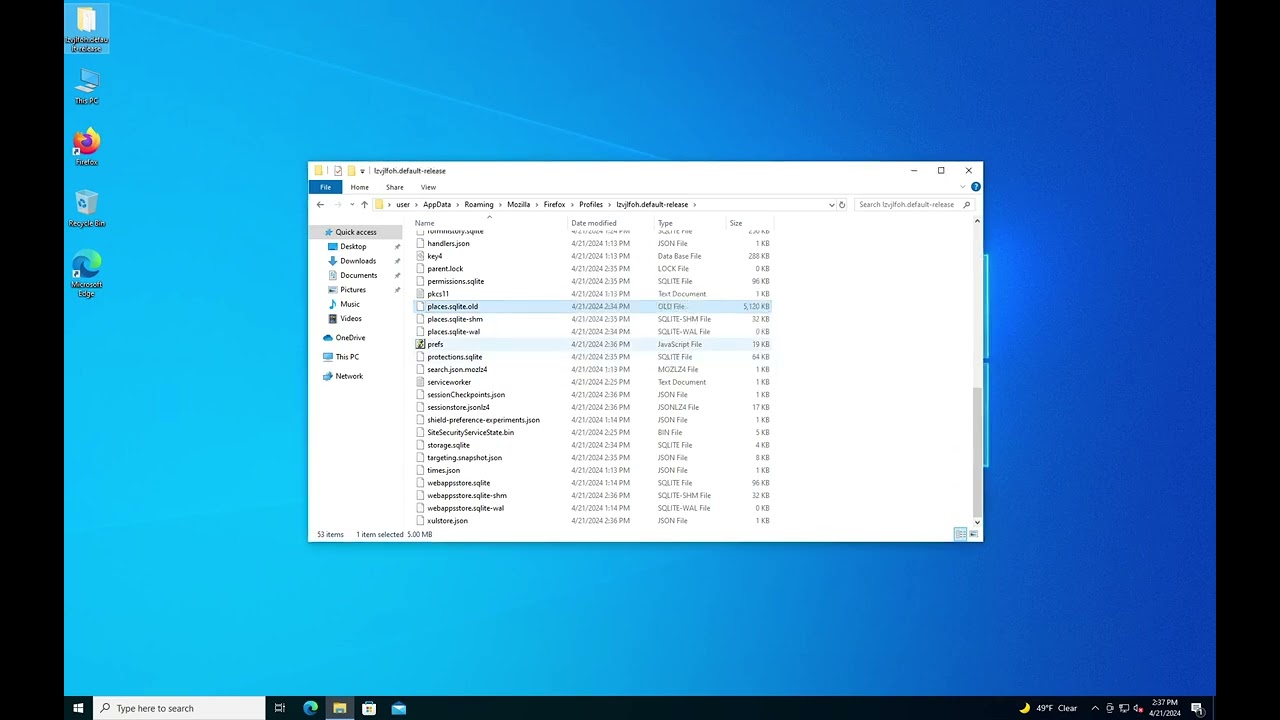The width and height of the screenshot is (1280, 720).
Task: Navigate to AppData in the address bar
Action: pyautogui.click(x=437, y=204)
